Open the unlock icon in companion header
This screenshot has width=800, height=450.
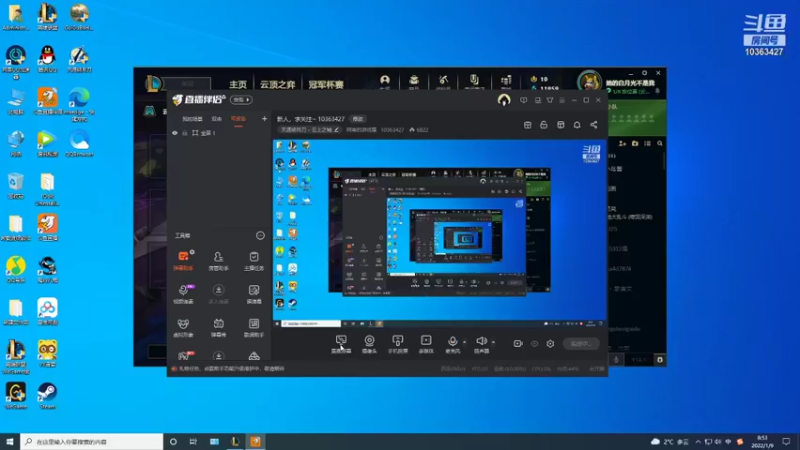(543, 124)
